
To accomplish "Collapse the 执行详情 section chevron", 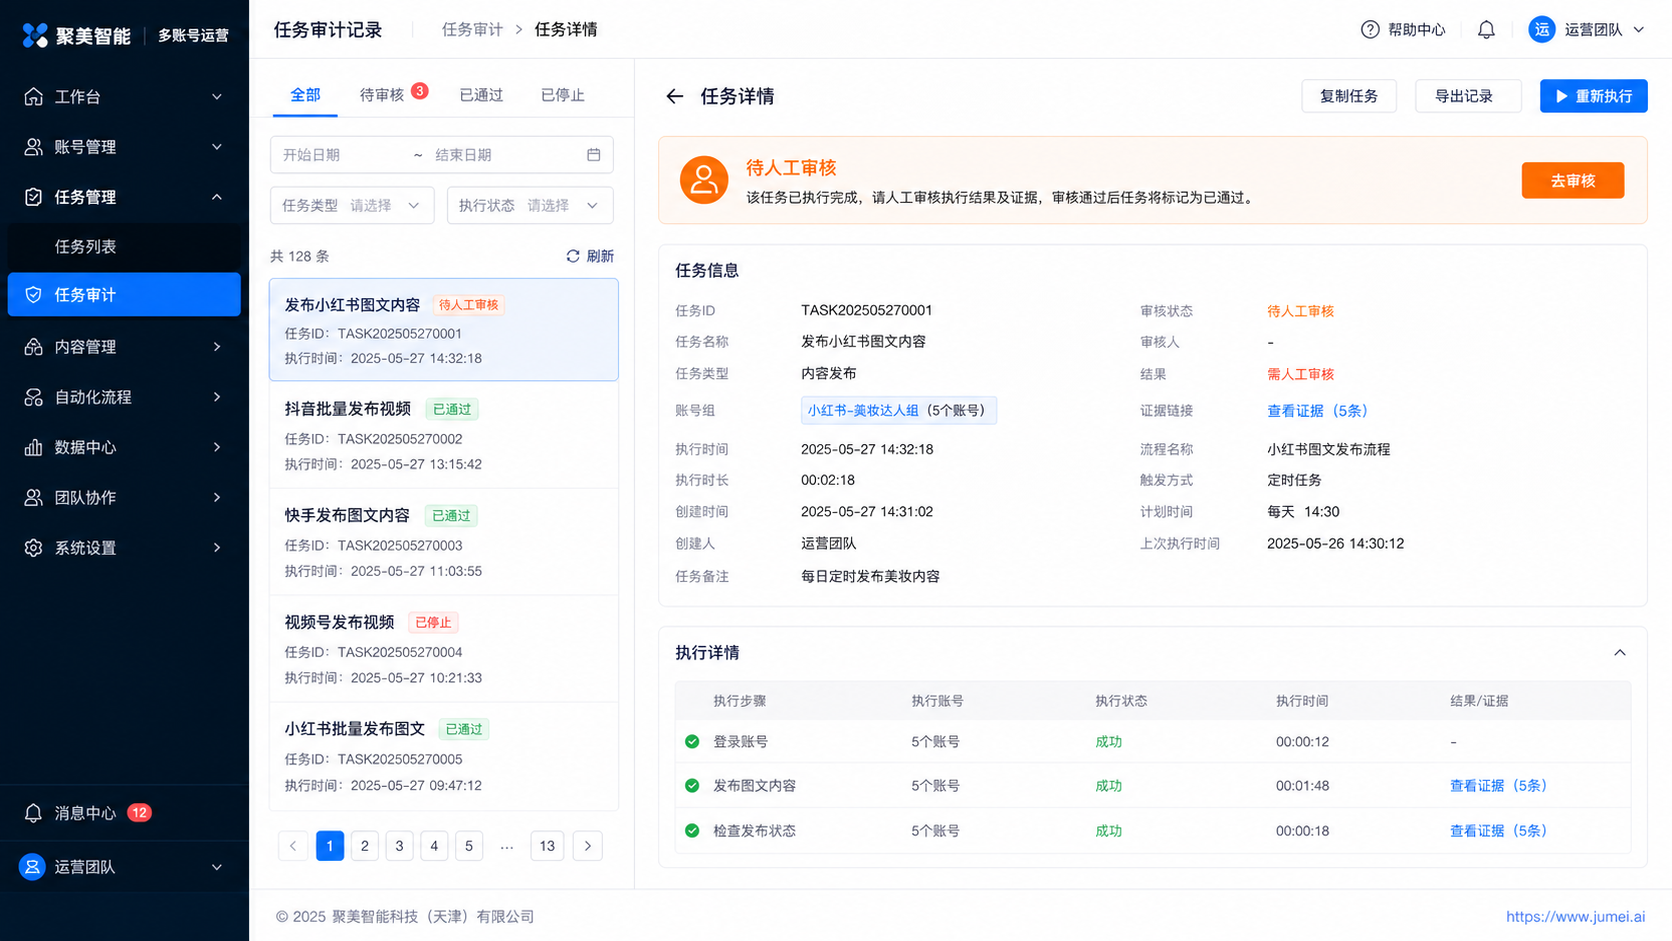I will click(1620, 652).
